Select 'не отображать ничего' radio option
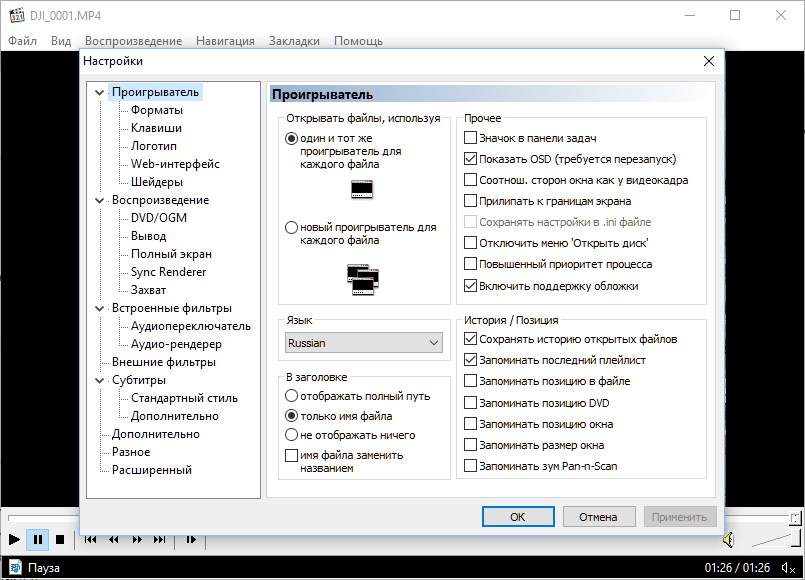The height and width of the screenshot is (580, 805). coord(291,435)
